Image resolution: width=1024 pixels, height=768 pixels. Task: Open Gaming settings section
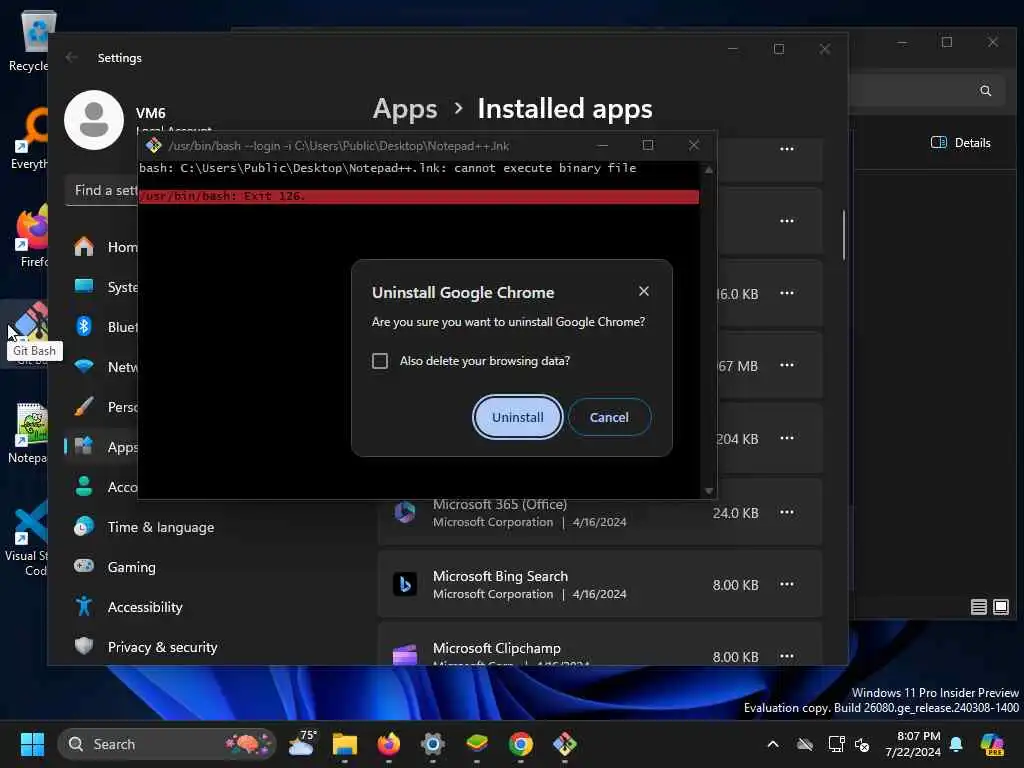pyautogui.click(x=131, y=567)
